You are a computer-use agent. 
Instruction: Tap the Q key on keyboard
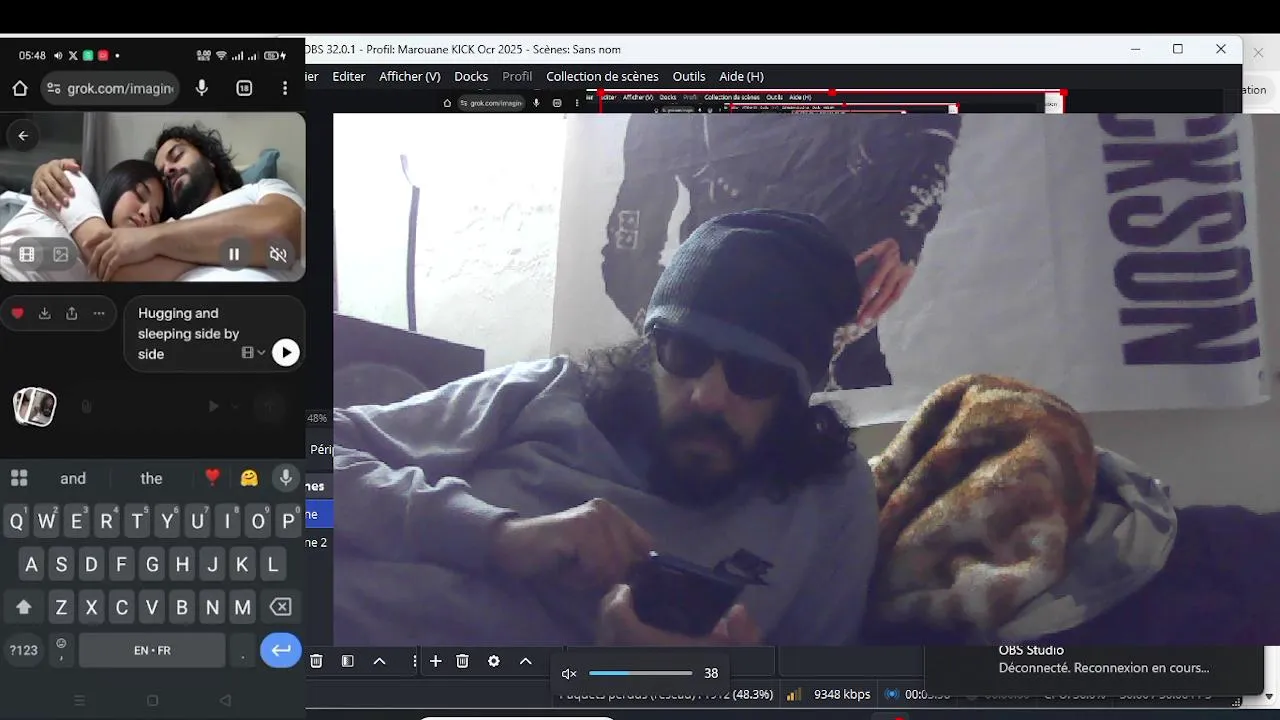point(17,521)
